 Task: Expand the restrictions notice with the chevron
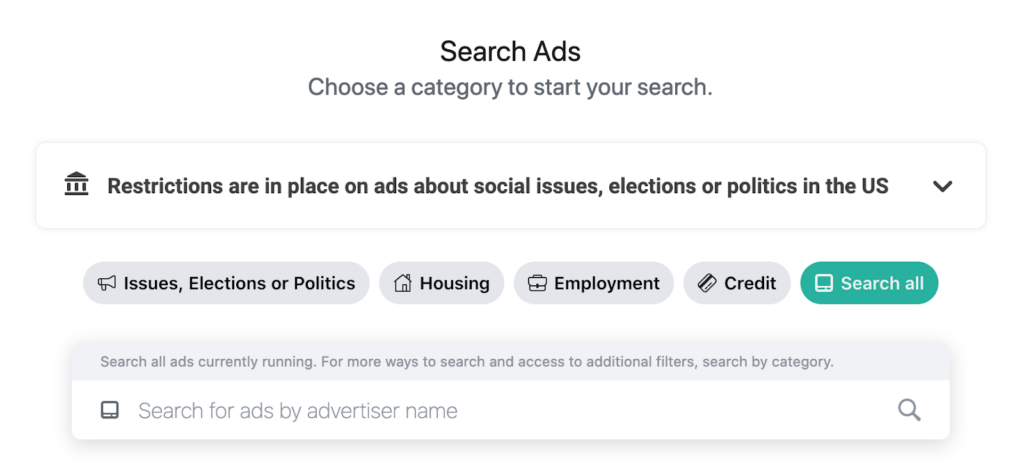(x=942, y=186)
